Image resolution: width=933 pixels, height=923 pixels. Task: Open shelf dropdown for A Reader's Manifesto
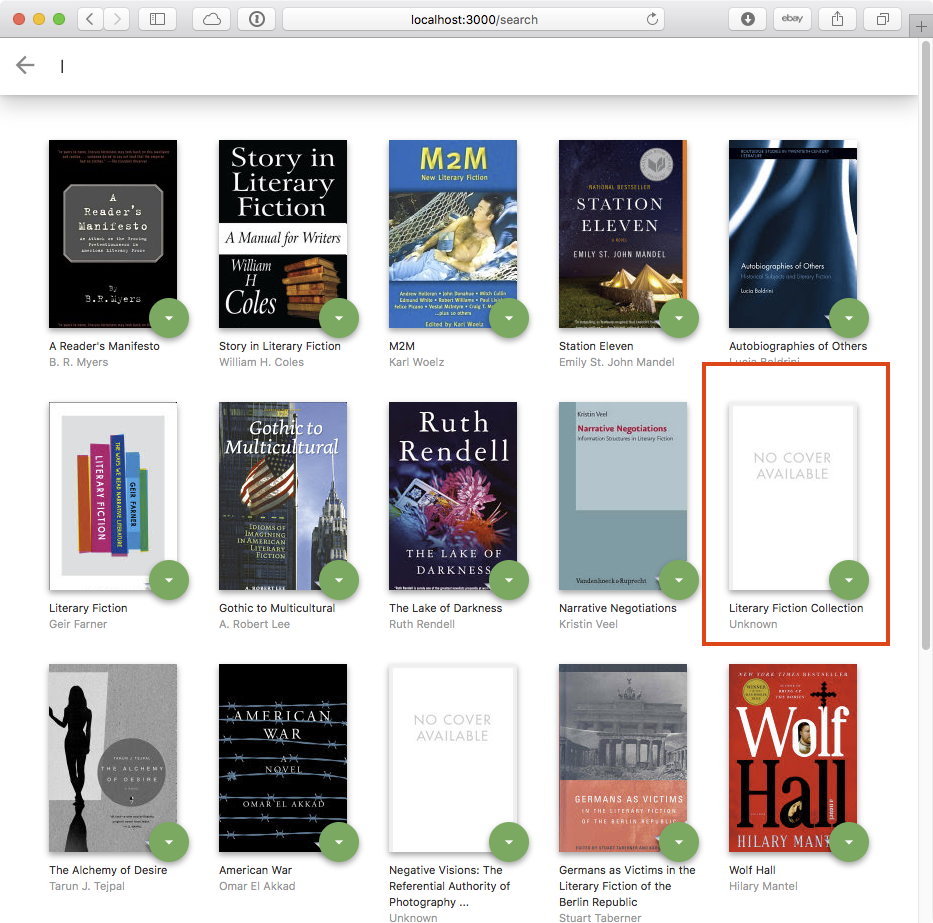click(169, 318)
